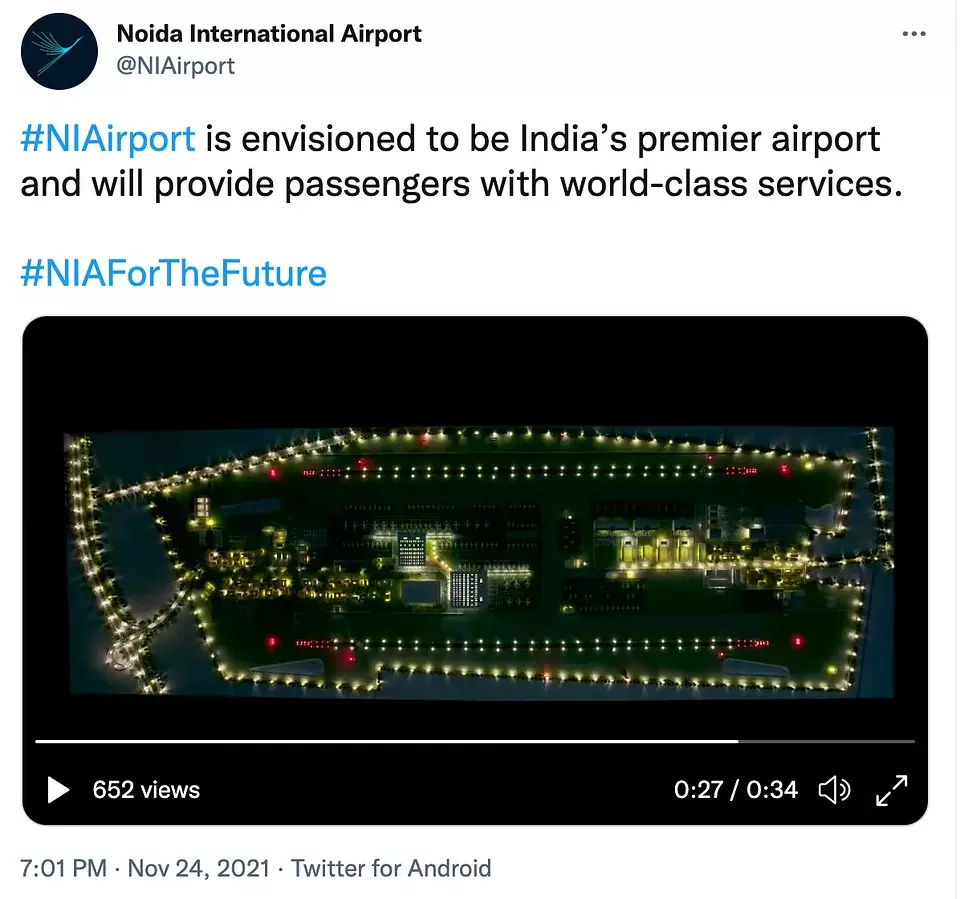Mute the video with the speaker icon
Screen dimensions: 960x899
pos(834,790)
